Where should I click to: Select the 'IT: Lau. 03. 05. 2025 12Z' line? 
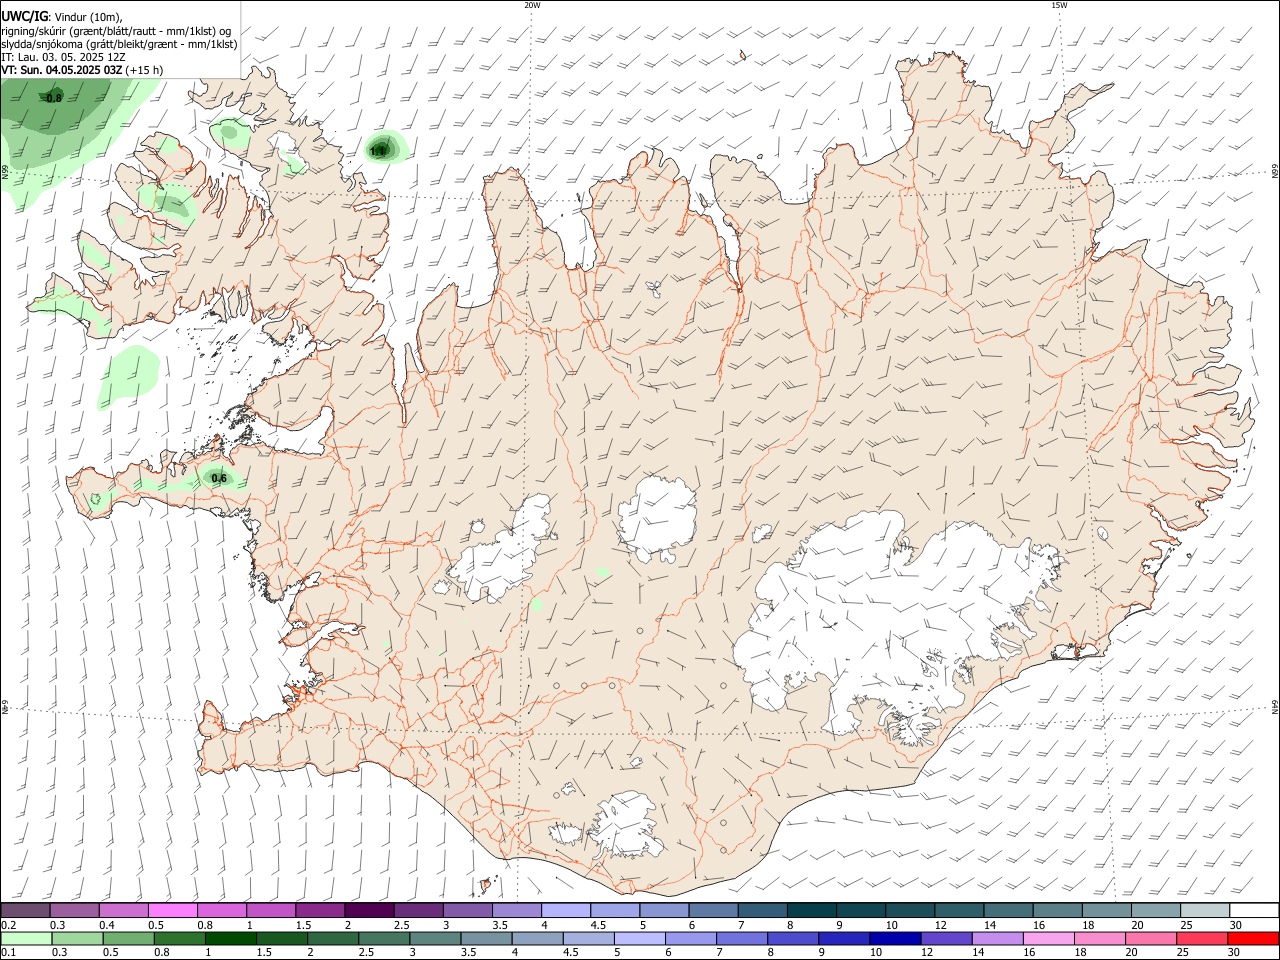pyautogui.click(x=63, y=57)
